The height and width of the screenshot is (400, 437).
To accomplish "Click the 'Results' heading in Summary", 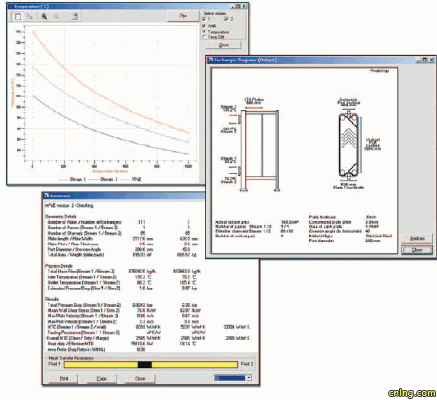I will click(x=51, y=299).
